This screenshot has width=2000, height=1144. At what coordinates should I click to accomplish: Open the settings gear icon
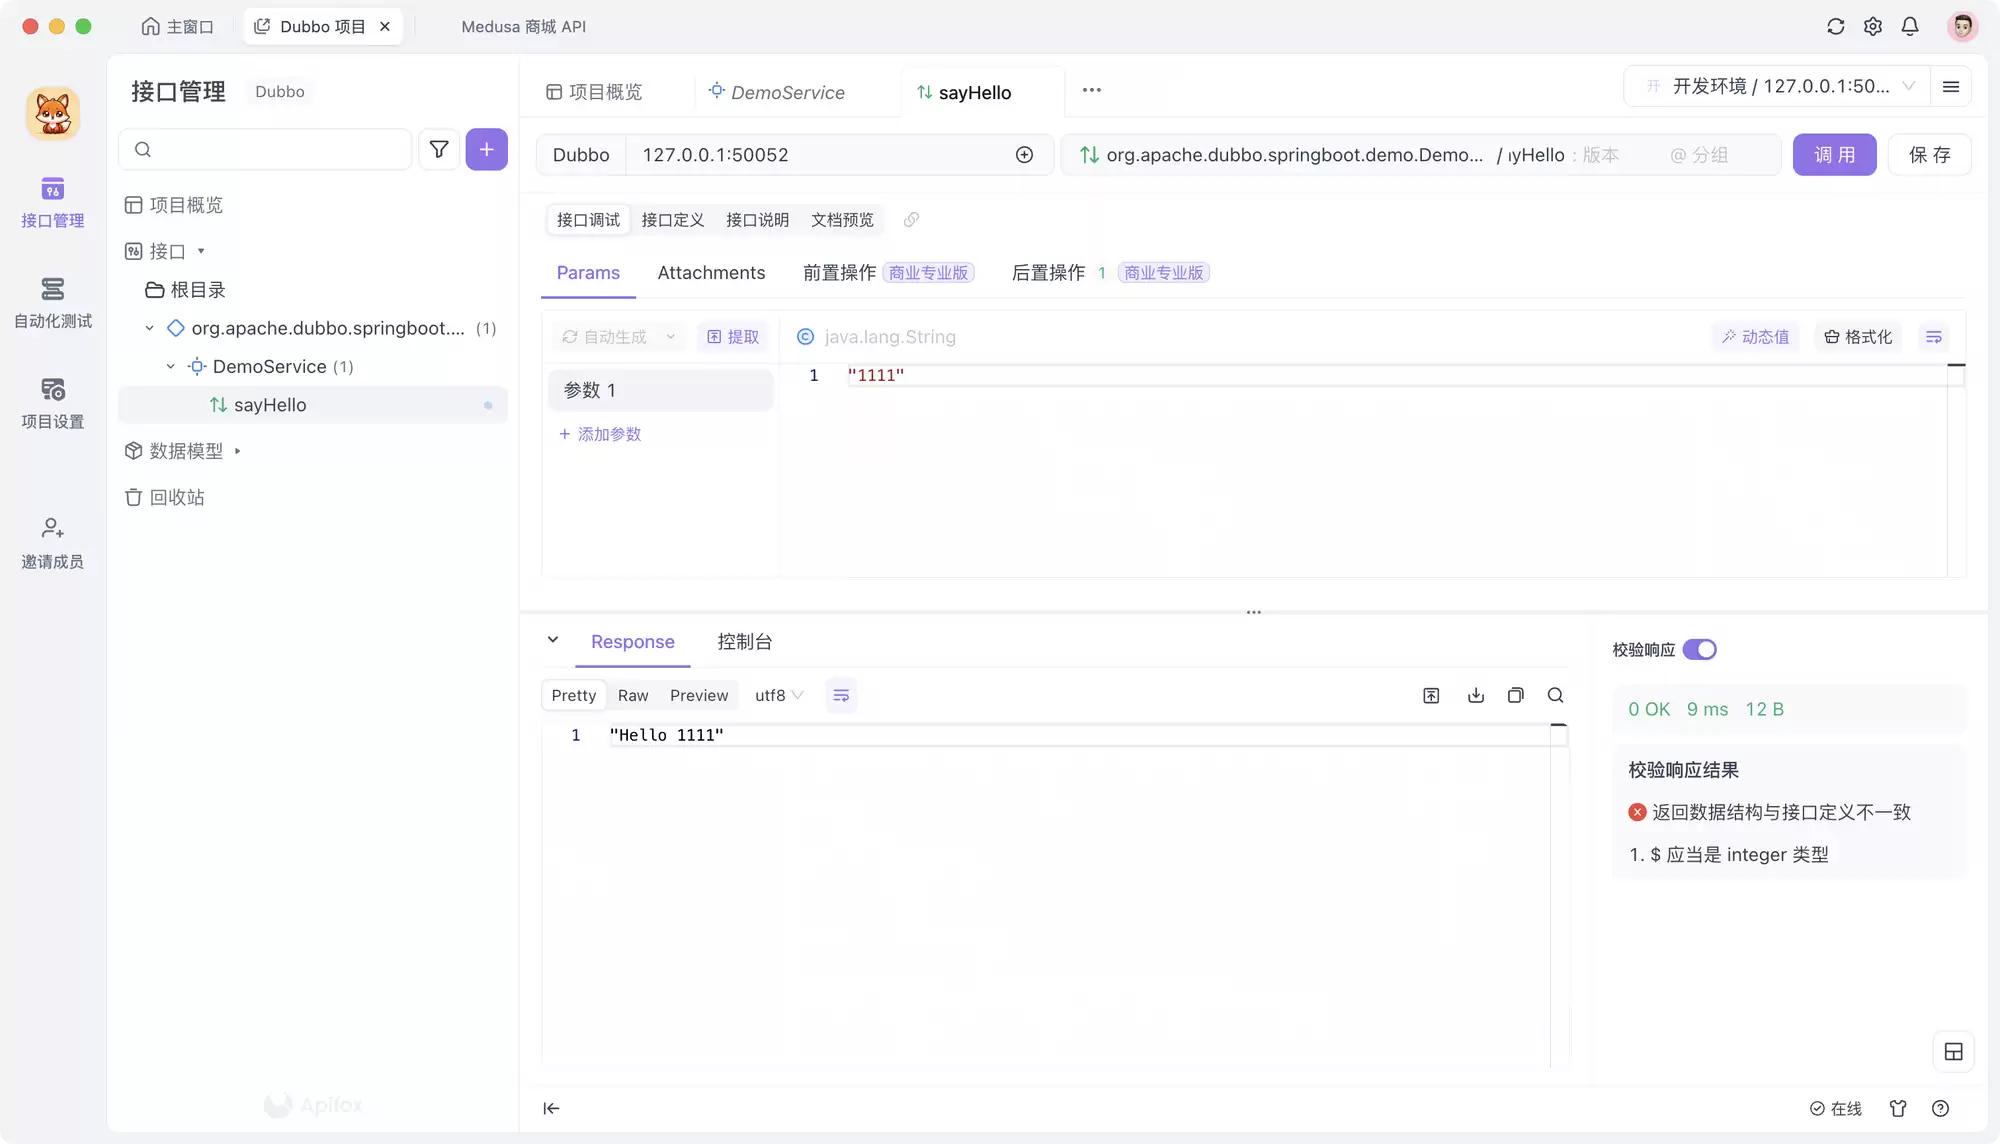click(1873, 27)
